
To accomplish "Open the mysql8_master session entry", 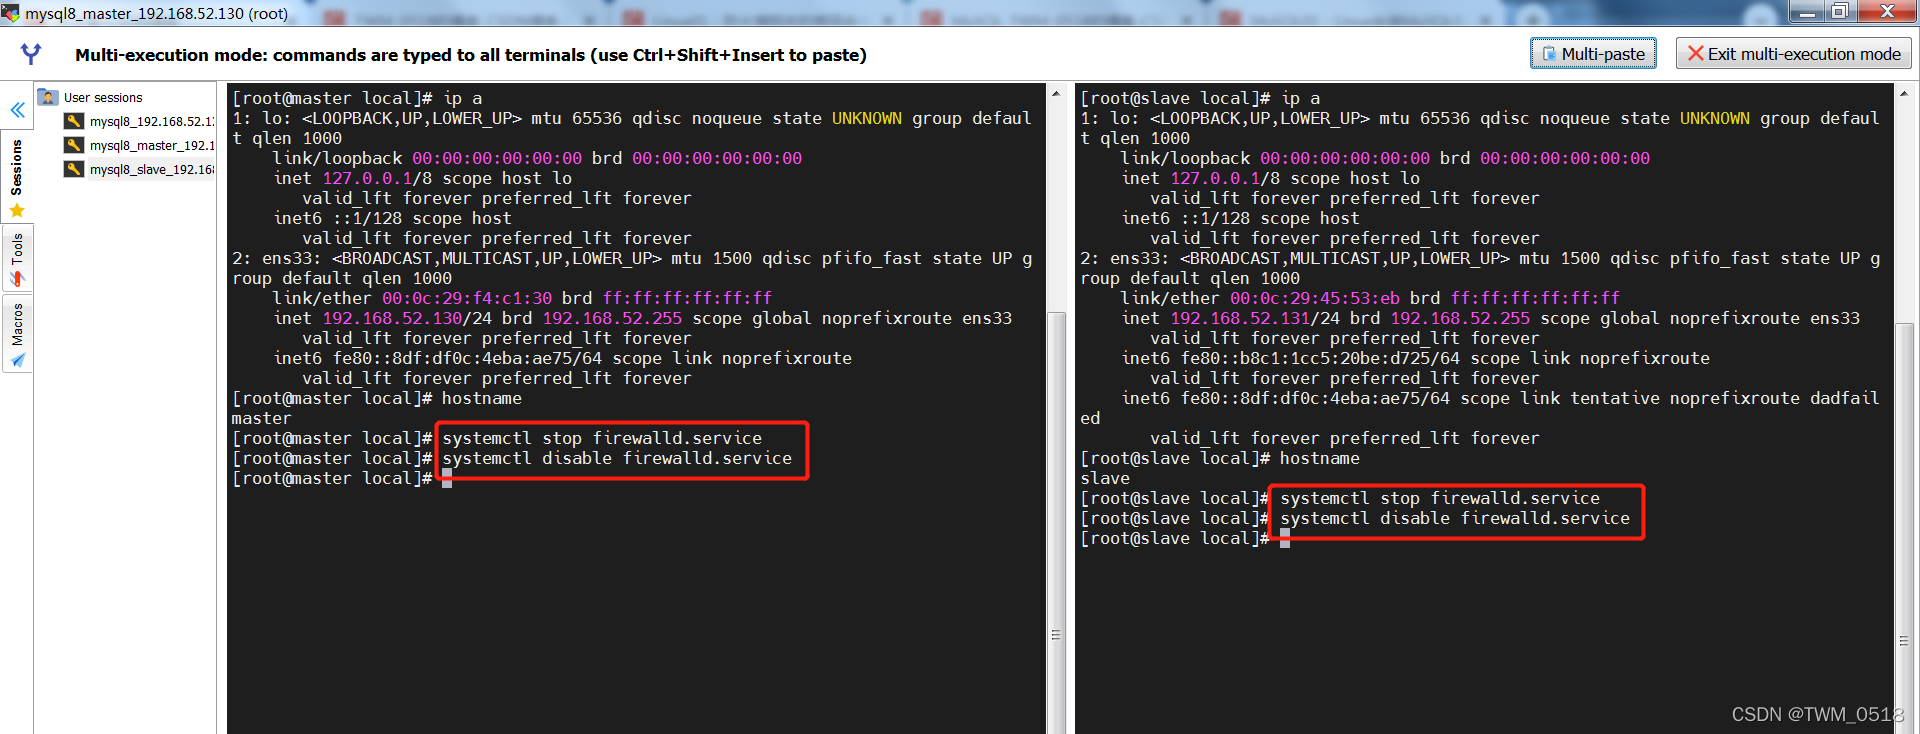I will coord(151,145).
